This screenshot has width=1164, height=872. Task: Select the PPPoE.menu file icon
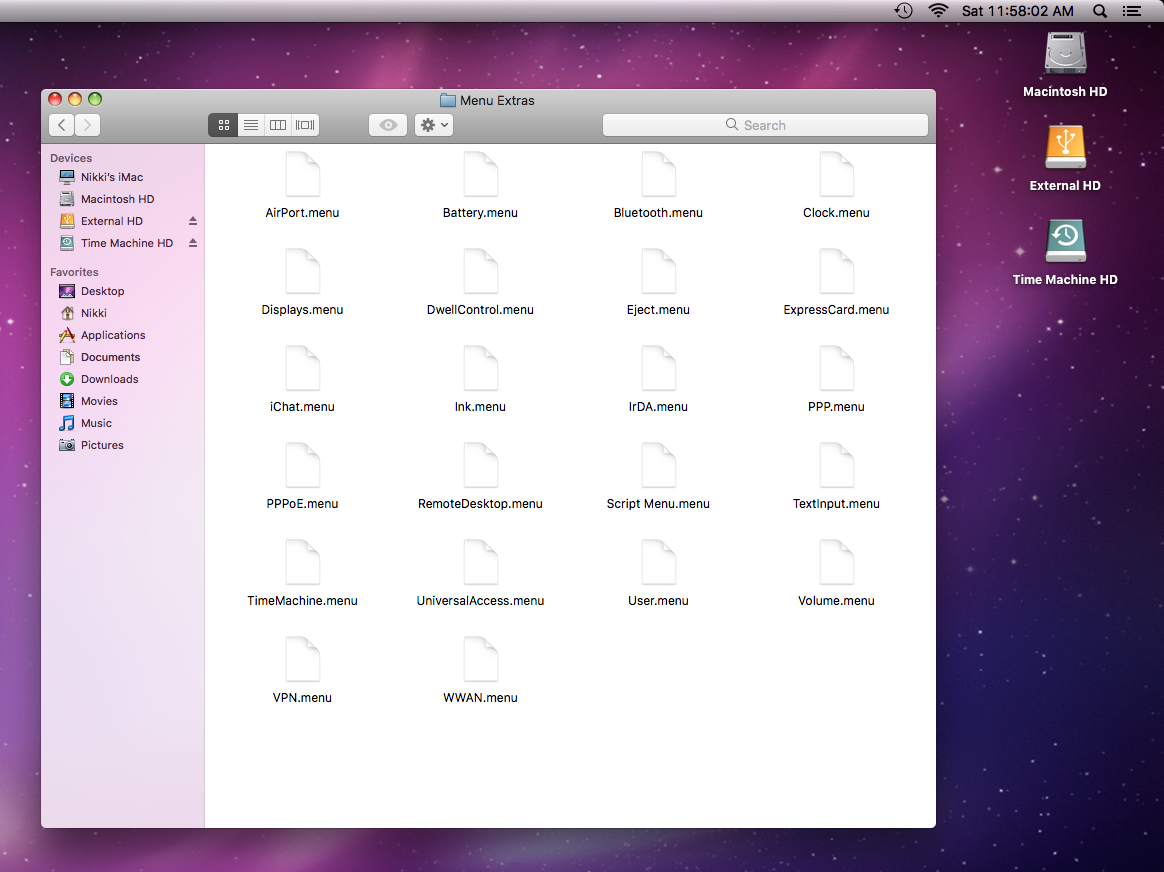(302, 466)
